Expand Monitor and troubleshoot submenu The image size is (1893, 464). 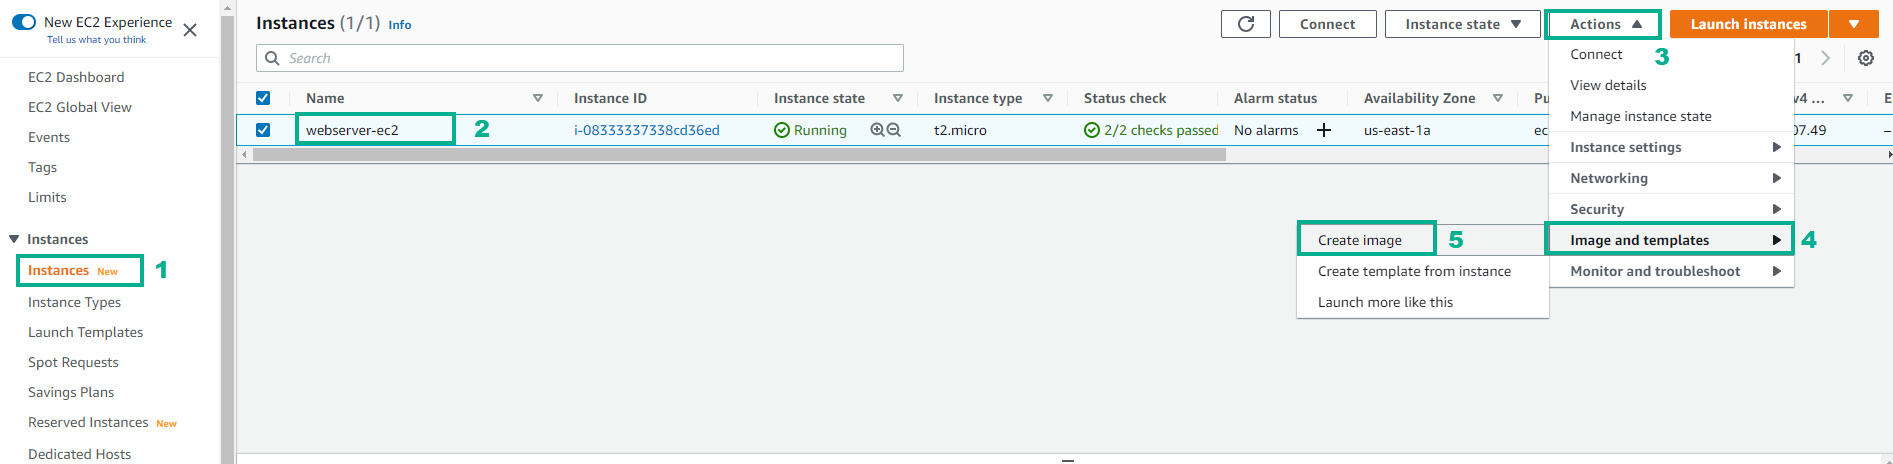click(x=1671, y=271)
